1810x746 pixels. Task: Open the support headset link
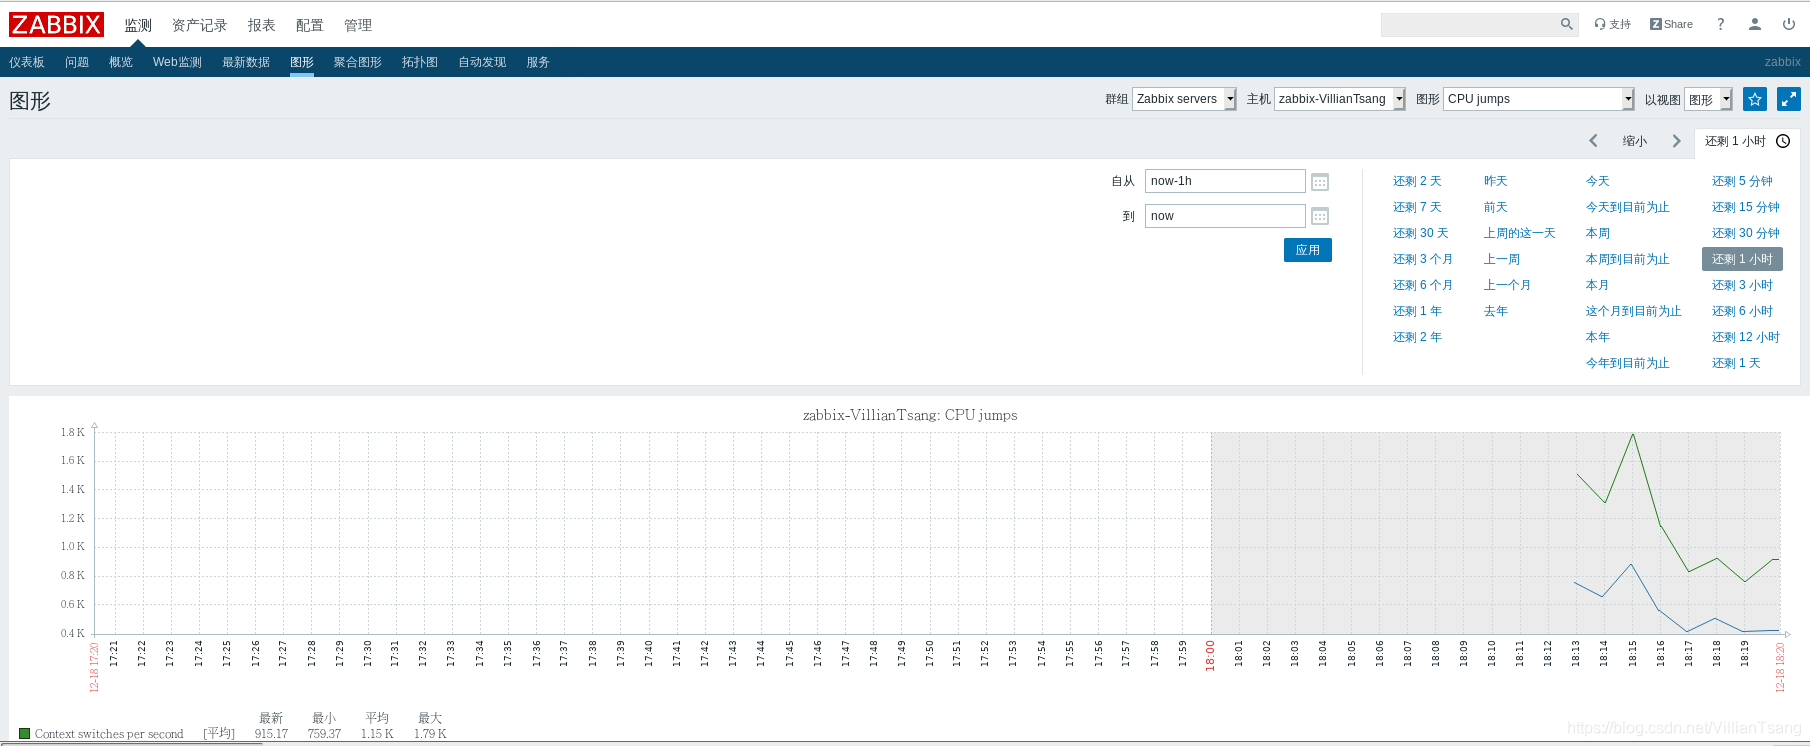tap(1612, 24)
